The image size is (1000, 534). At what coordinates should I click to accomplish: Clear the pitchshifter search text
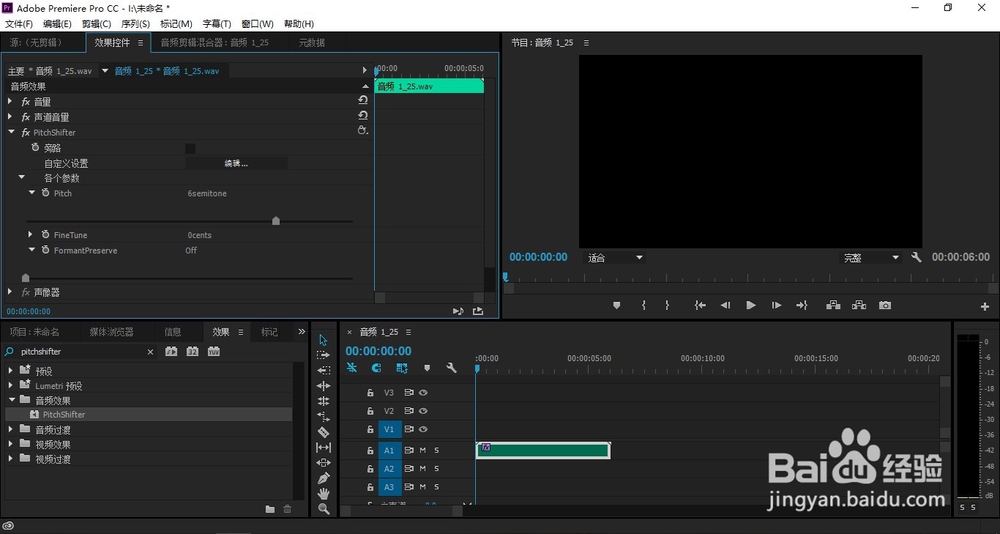click(x=151, y=352)
